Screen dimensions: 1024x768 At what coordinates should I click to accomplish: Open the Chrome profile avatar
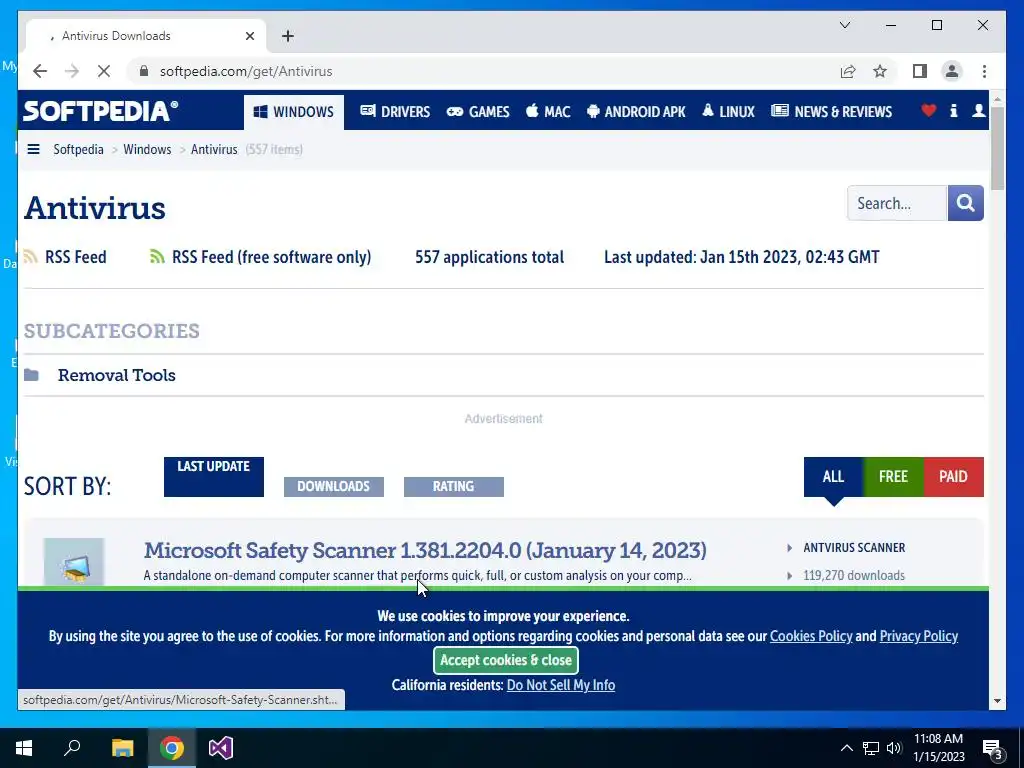952,71
